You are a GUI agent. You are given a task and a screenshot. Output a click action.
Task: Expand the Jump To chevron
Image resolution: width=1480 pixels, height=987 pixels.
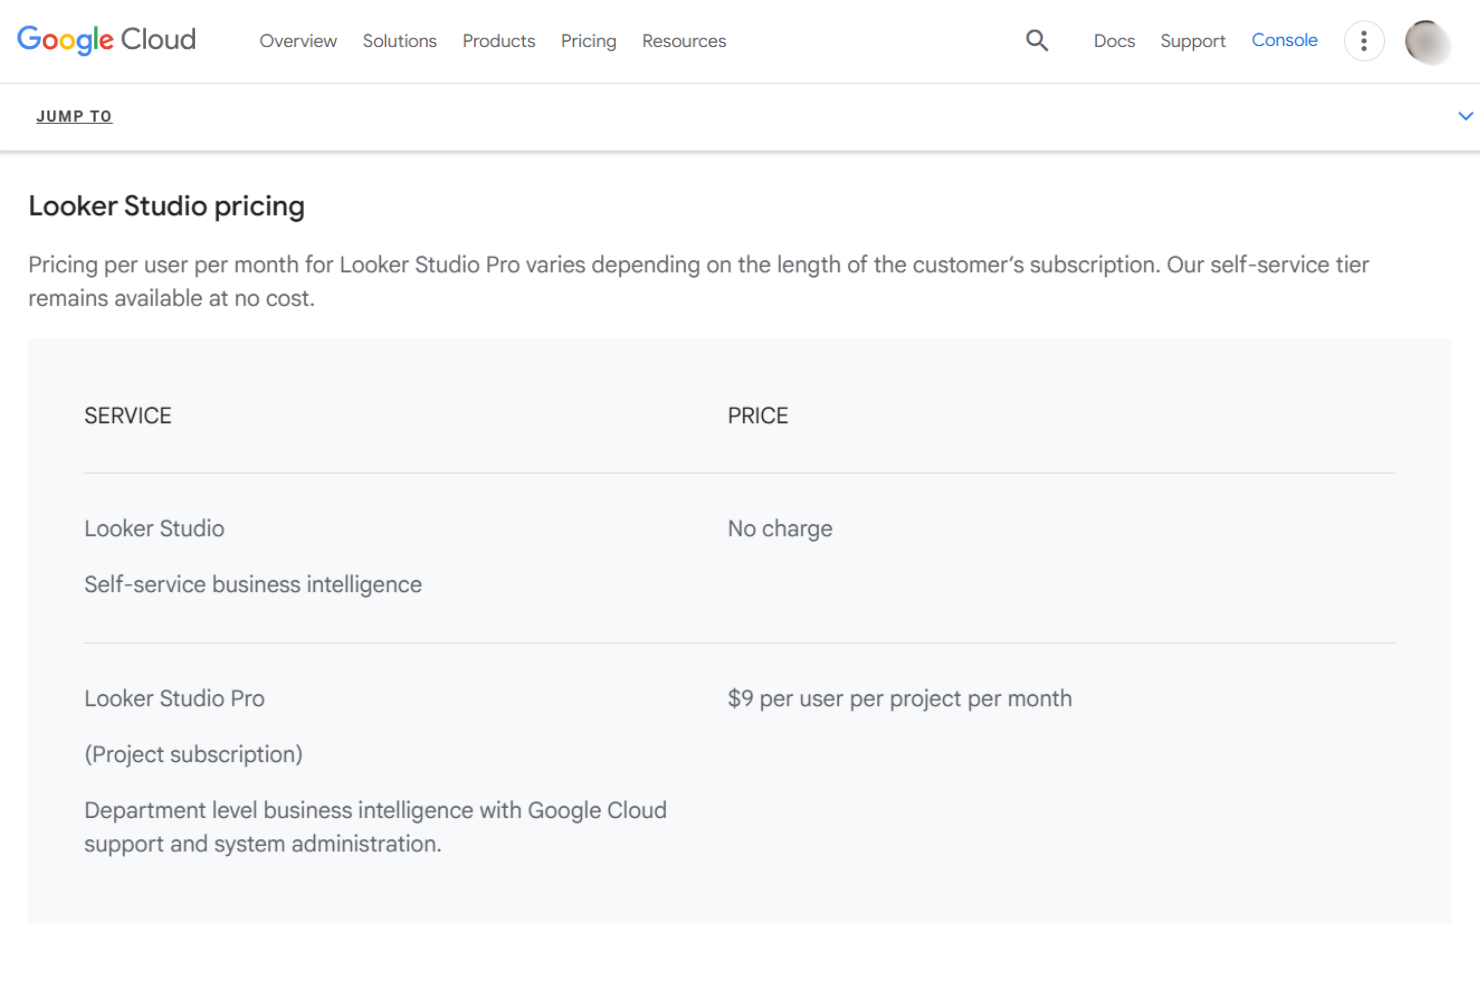click(x=1465, y=116)
